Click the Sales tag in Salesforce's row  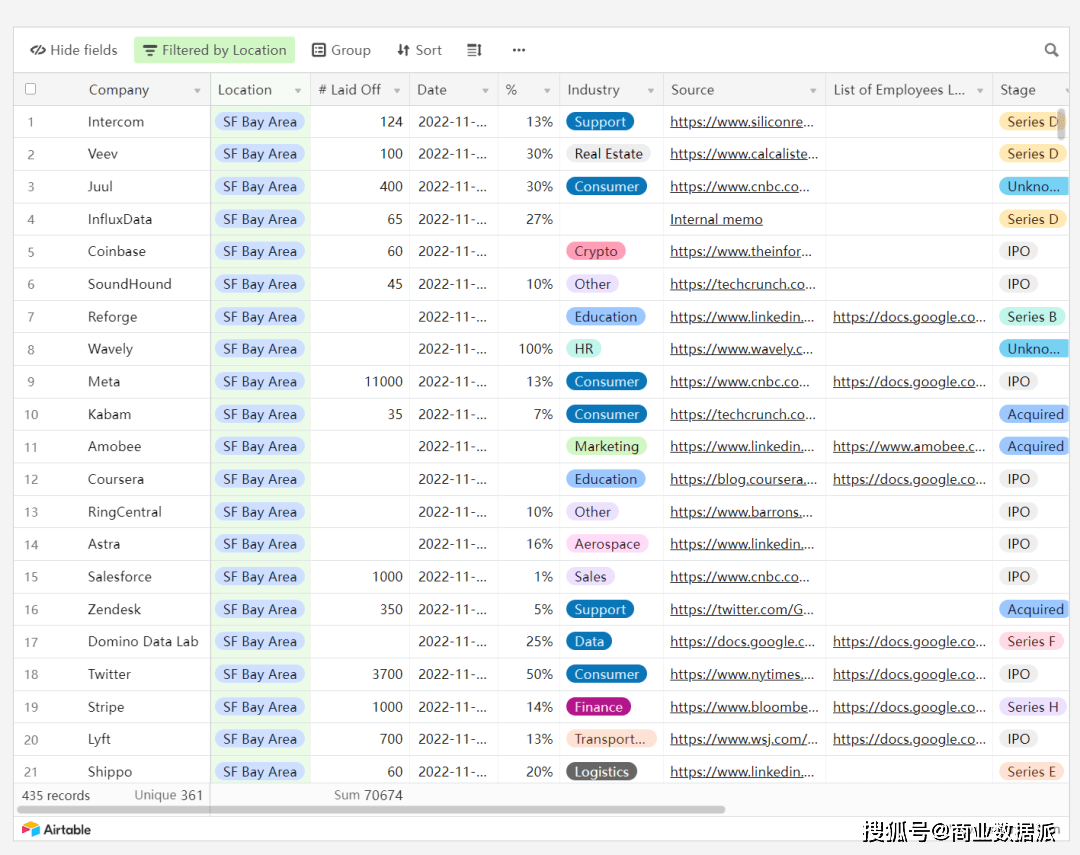[590, 577]
